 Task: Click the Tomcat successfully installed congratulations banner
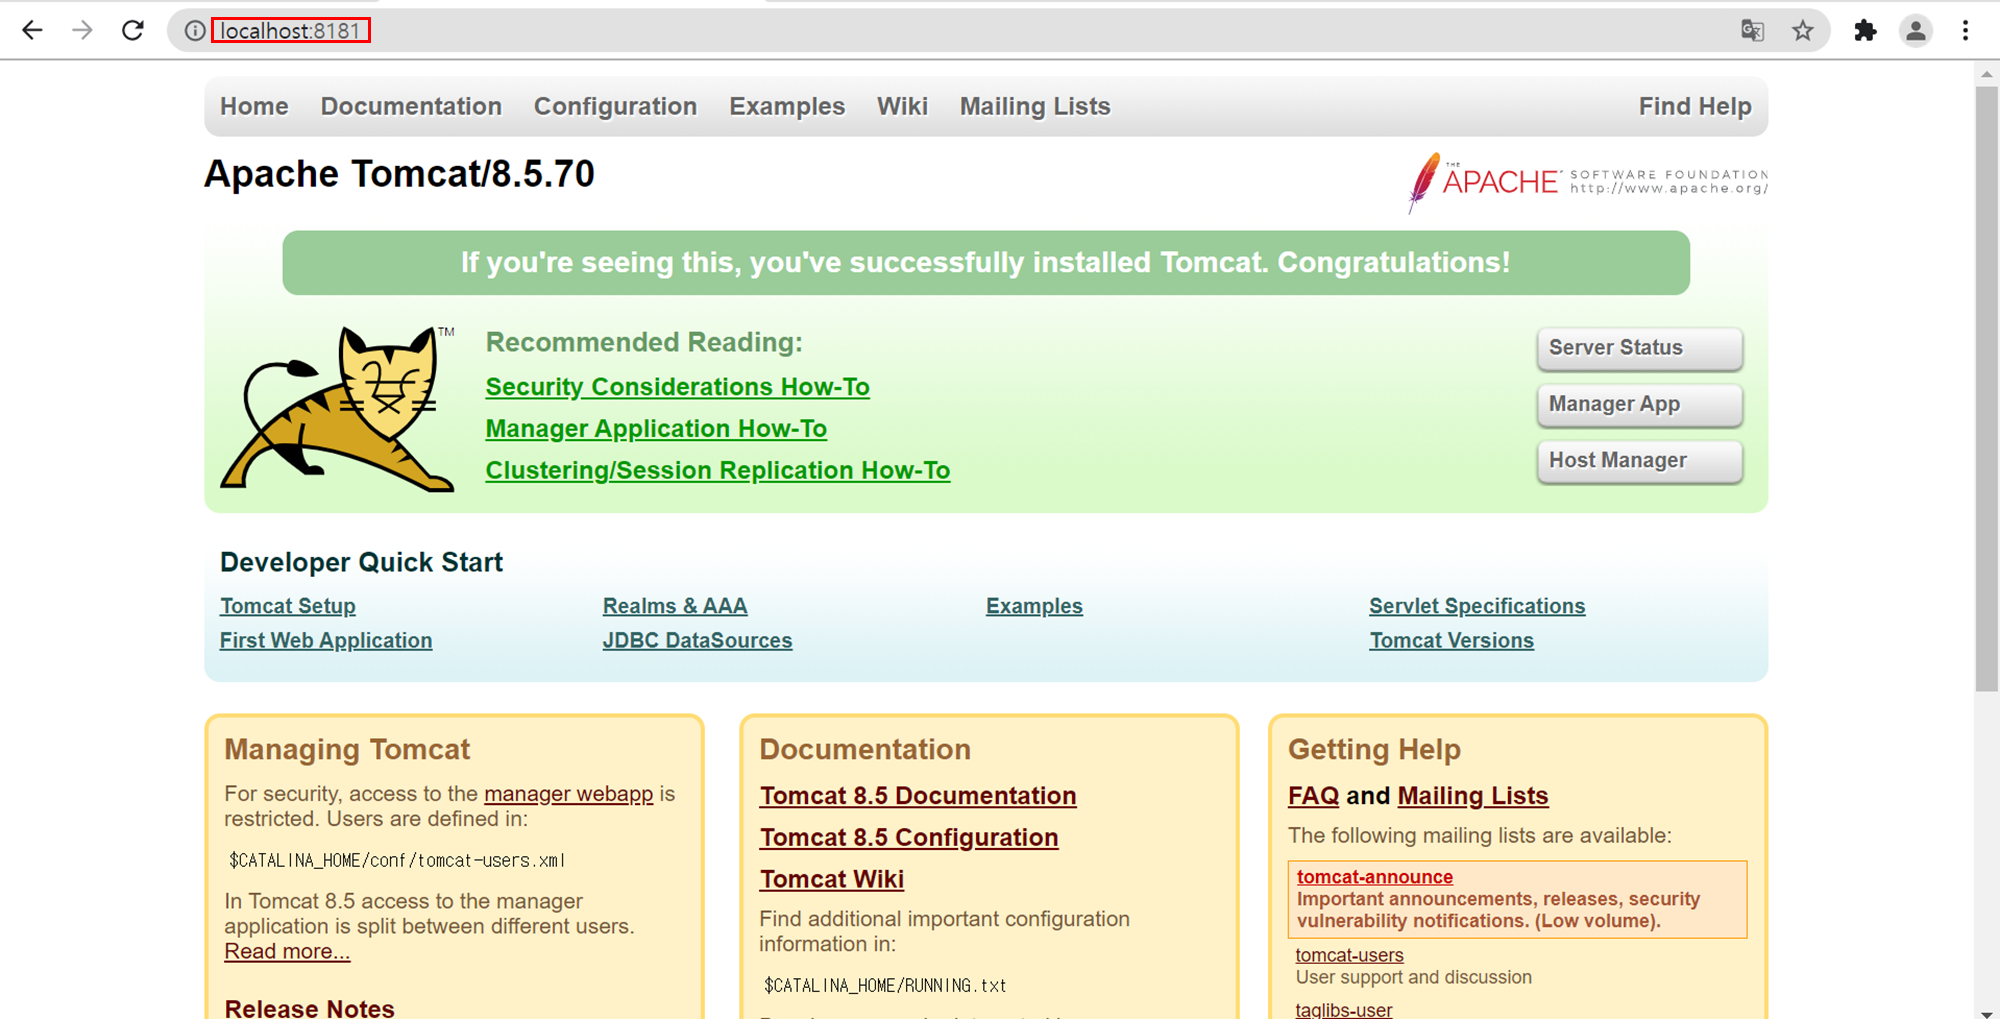pos(986,263)
